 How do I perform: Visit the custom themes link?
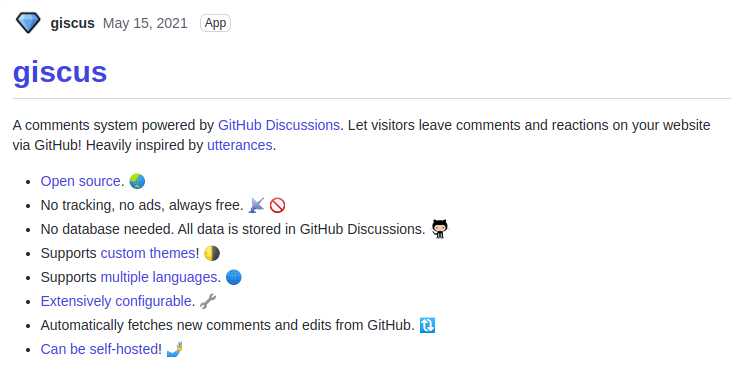pyautogui.click(x=148, y=253)
